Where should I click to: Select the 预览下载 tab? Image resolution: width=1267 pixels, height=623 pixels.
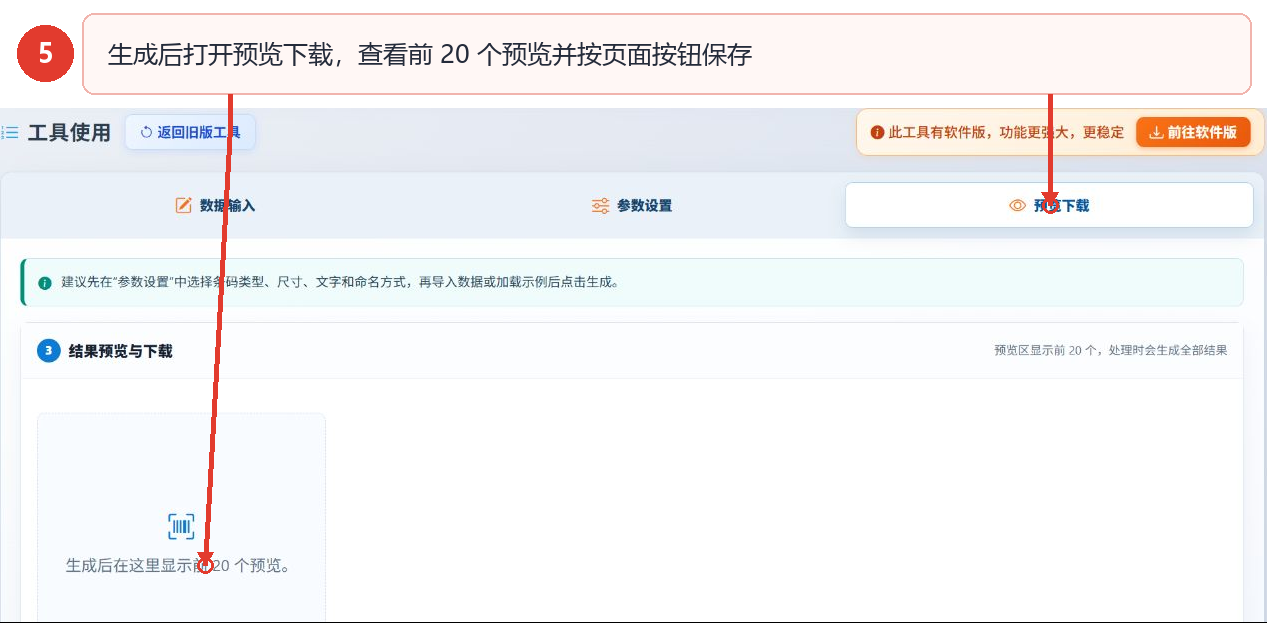pos(1049,205)
